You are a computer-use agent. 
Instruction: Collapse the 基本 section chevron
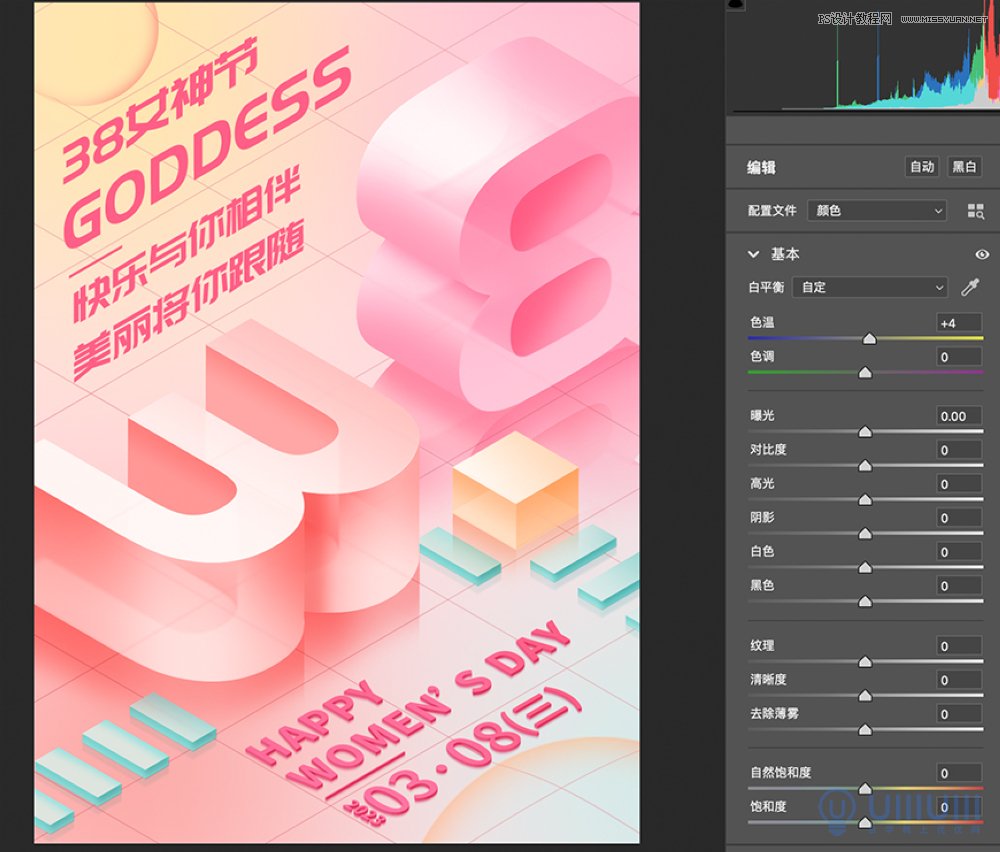click(x=754, y=254)
